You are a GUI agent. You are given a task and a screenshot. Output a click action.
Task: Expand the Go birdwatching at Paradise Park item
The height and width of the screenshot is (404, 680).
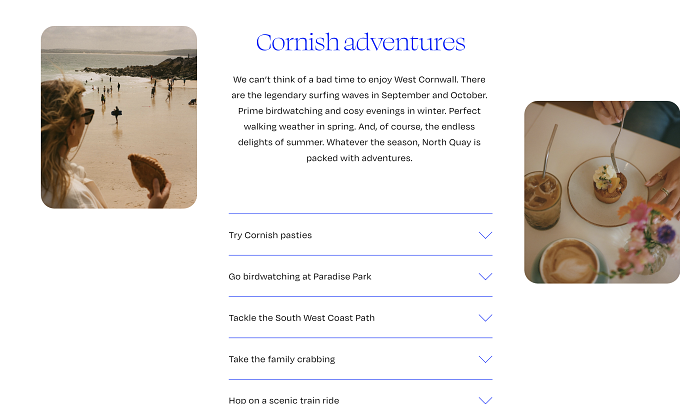300,277
